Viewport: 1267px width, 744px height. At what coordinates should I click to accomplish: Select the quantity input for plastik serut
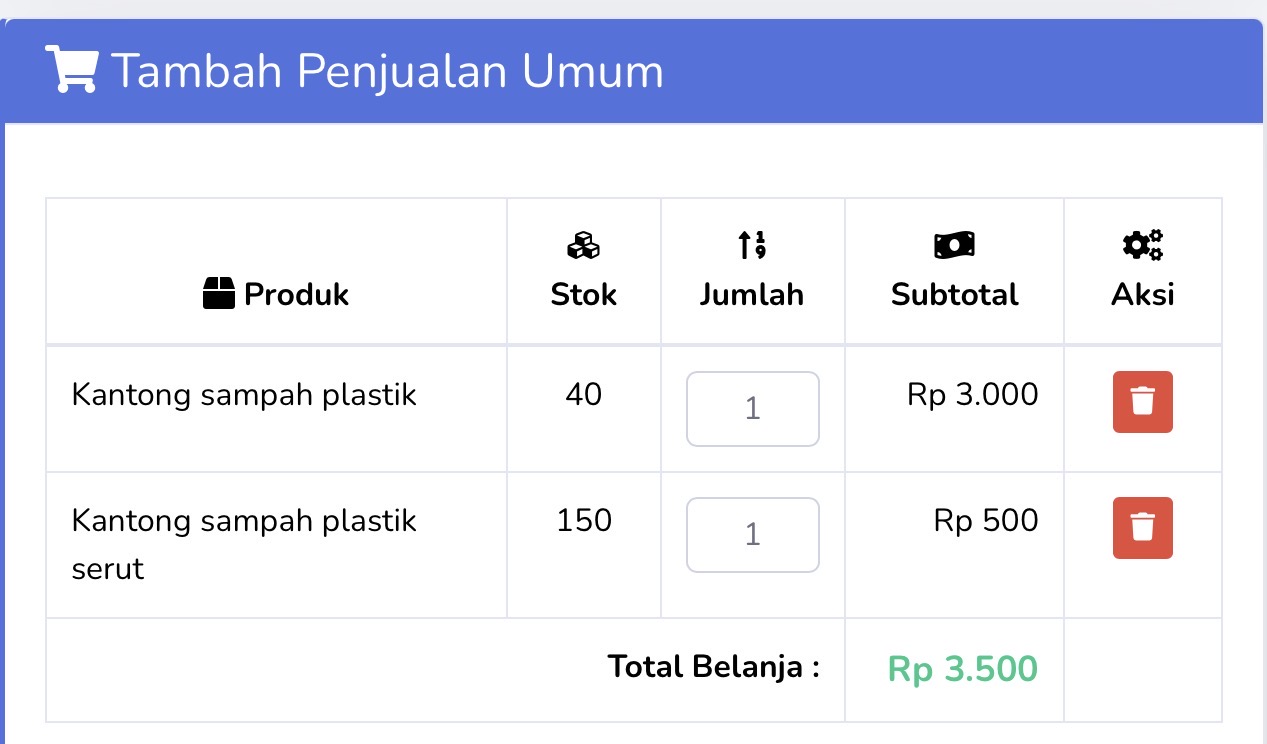click(x=752, y=535)
